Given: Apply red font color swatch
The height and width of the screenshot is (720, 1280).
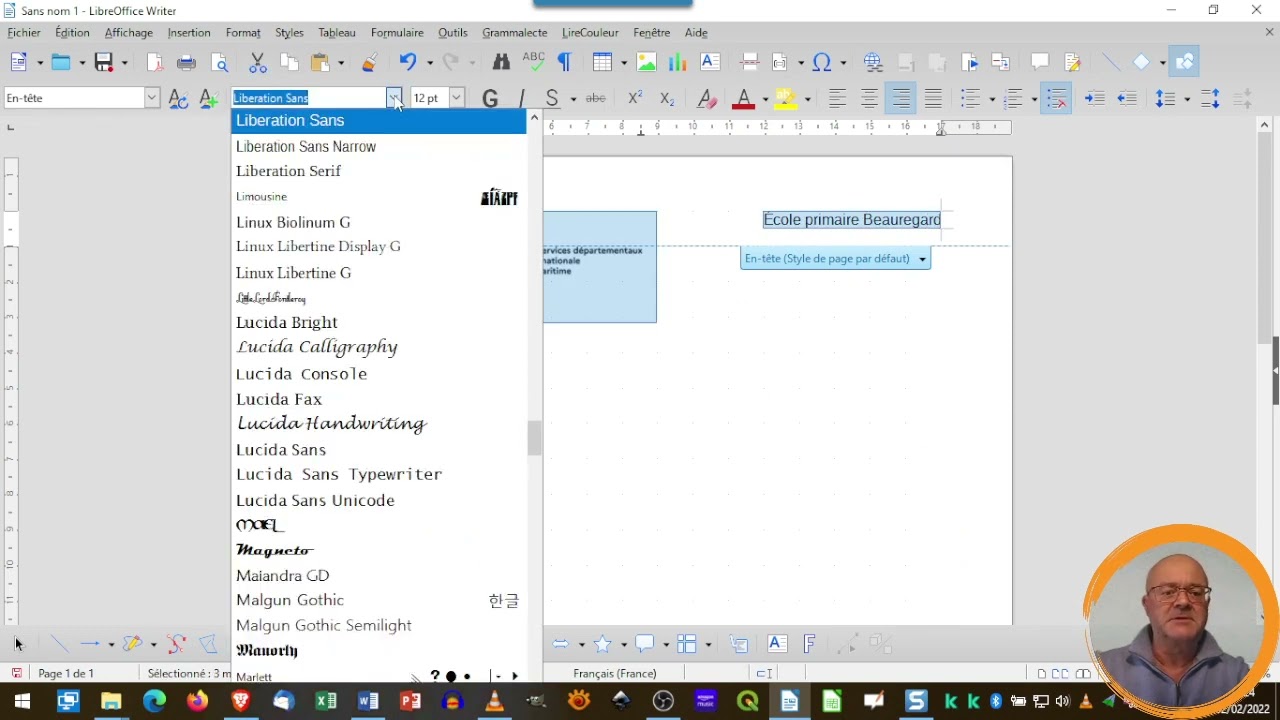Looking at the screenshot, I should pyautogui.click(x=743, y=98).
